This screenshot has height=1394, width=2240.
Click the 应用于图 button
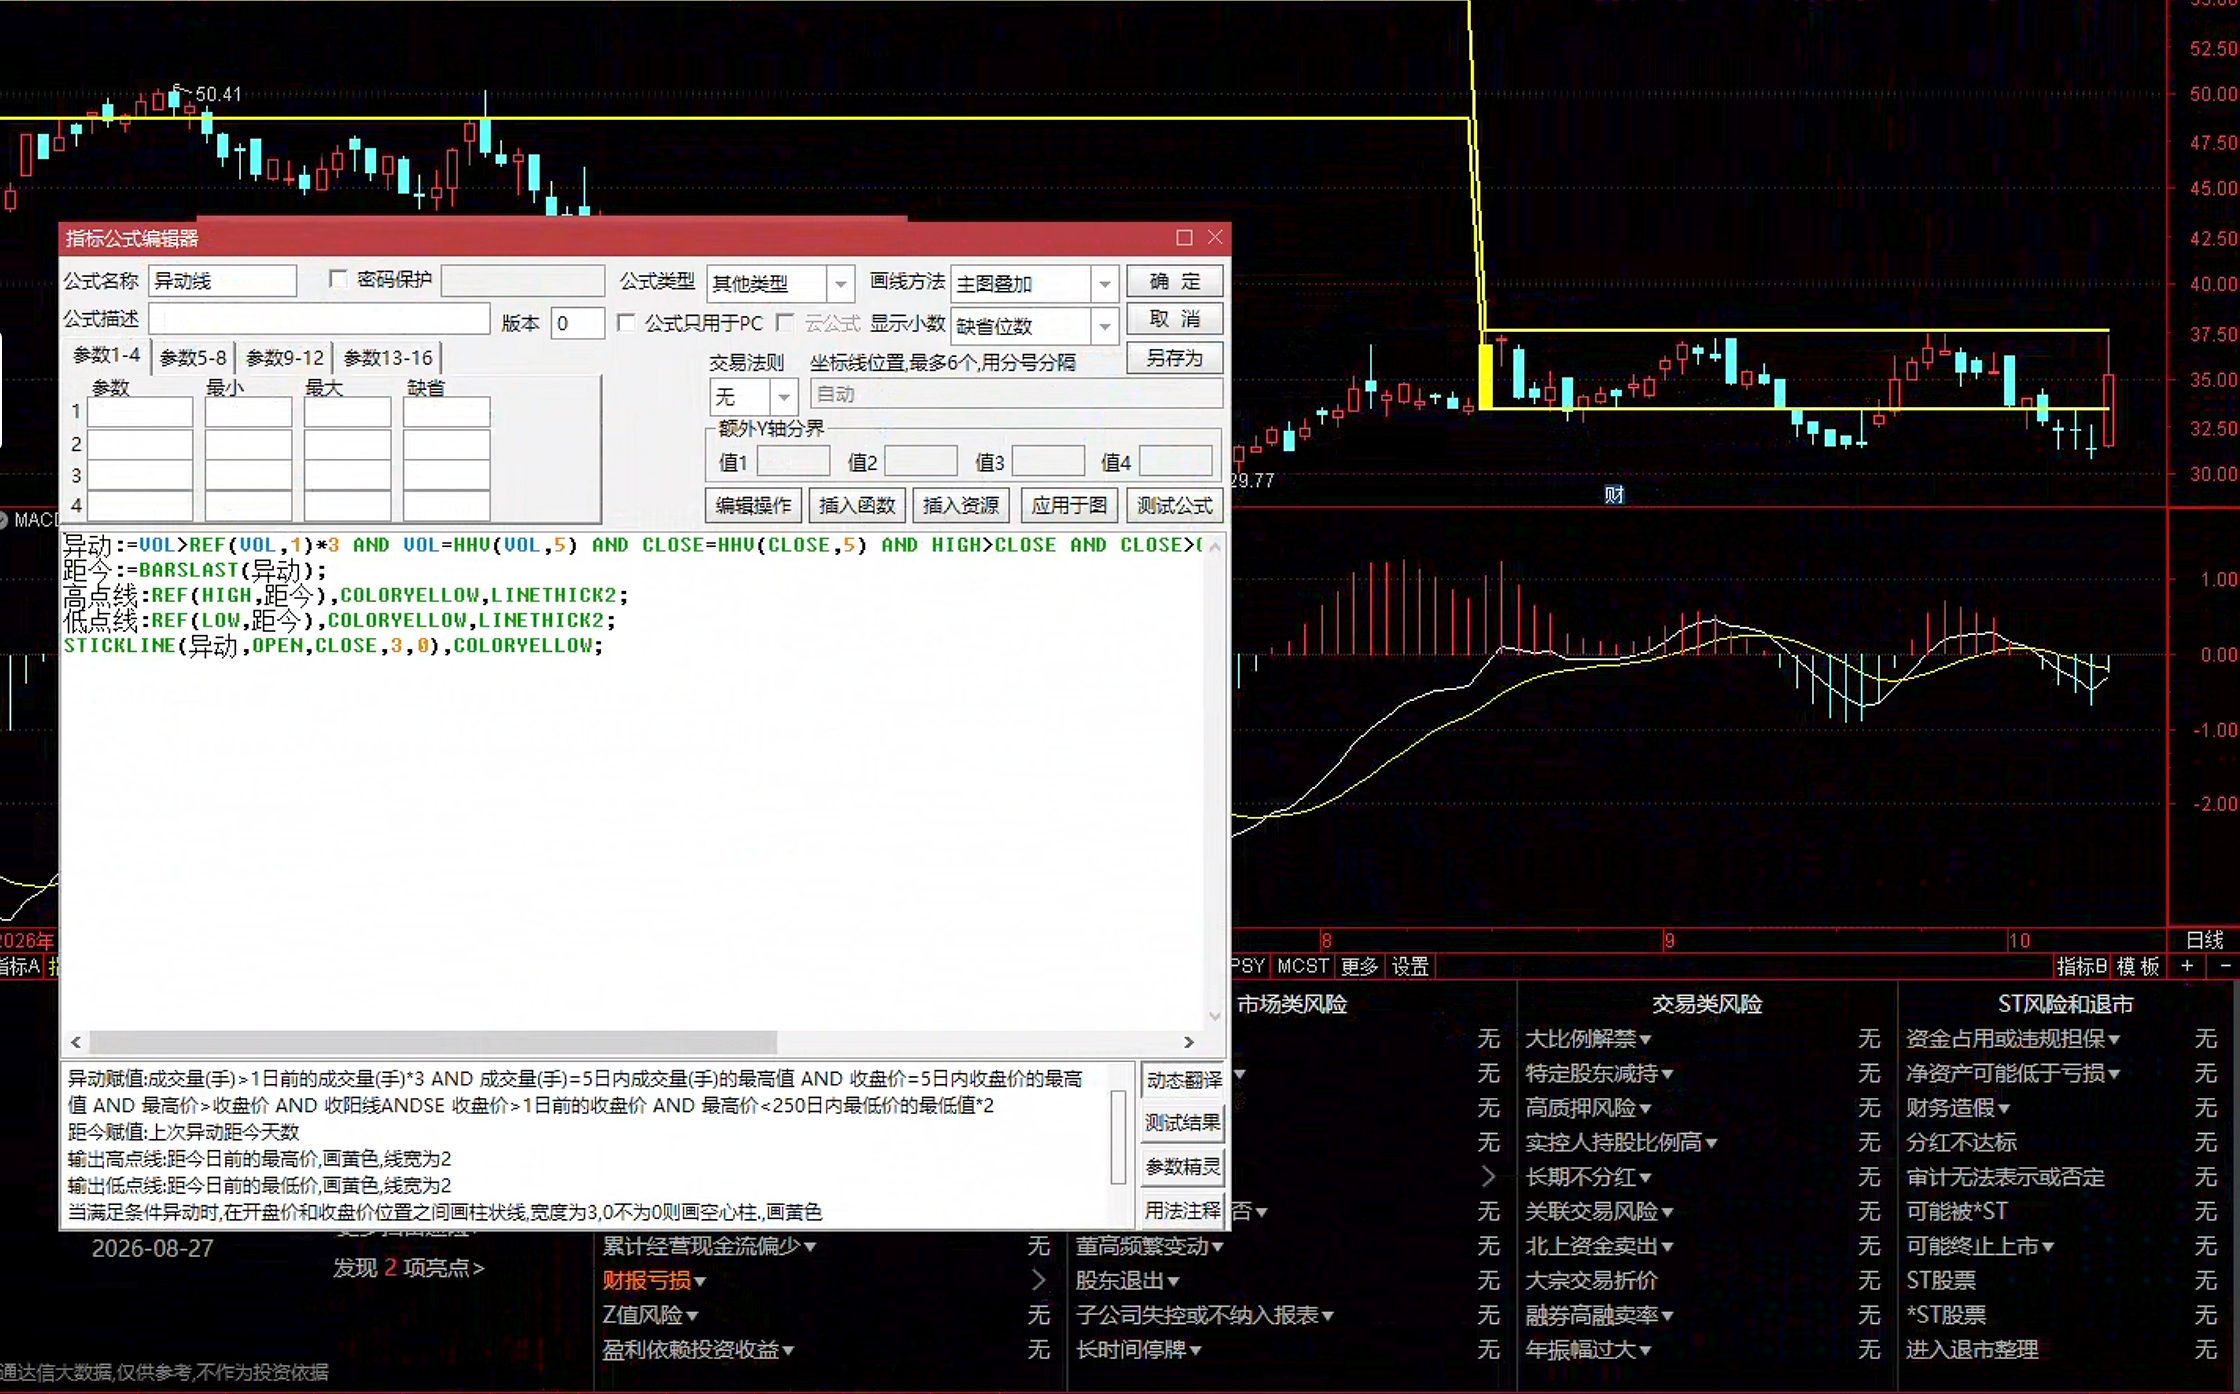[x=1069, y=505]
